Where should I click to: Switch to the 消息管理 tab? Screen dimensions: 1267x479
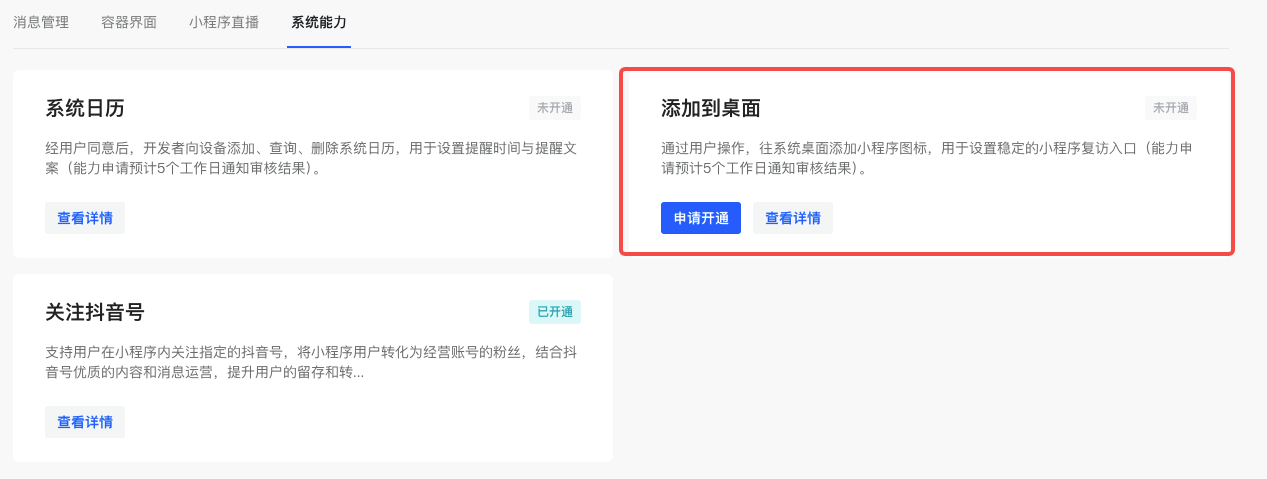coord(41,22)
